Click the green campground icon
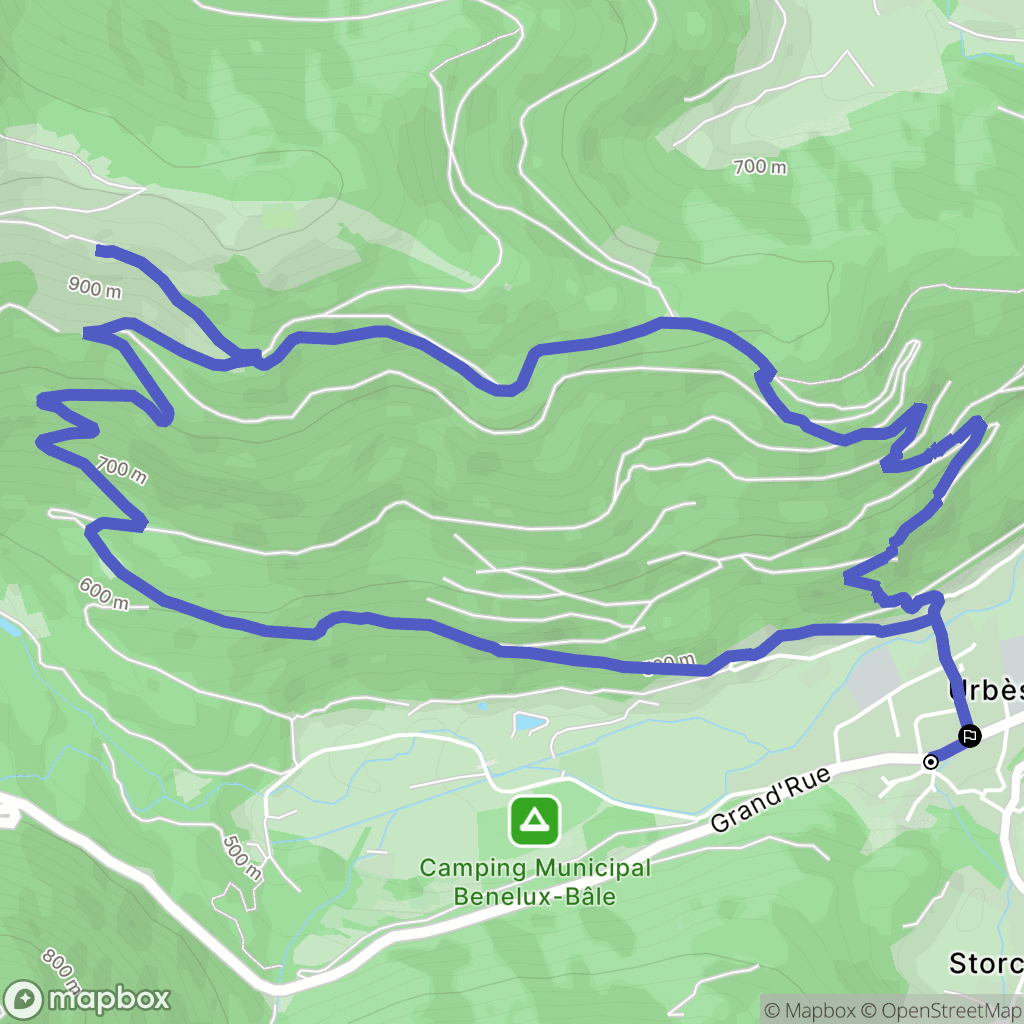Image resolution: width=1024 pixels, height=1024 pixels. point(535,821)
